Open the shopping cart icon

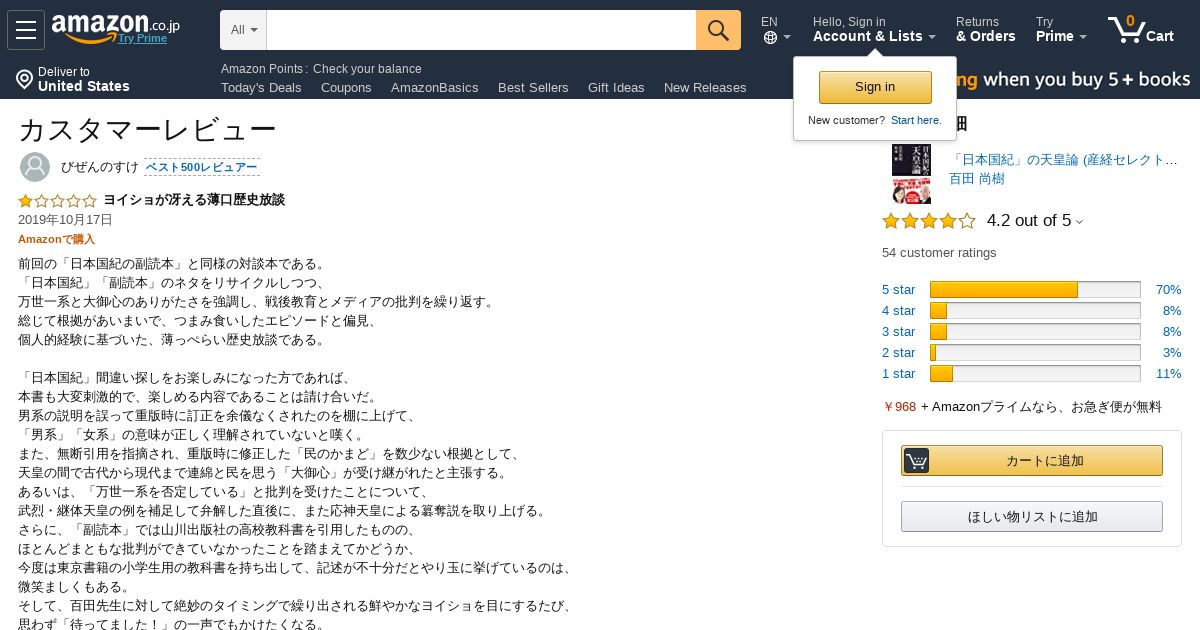tap(1126, 29)
